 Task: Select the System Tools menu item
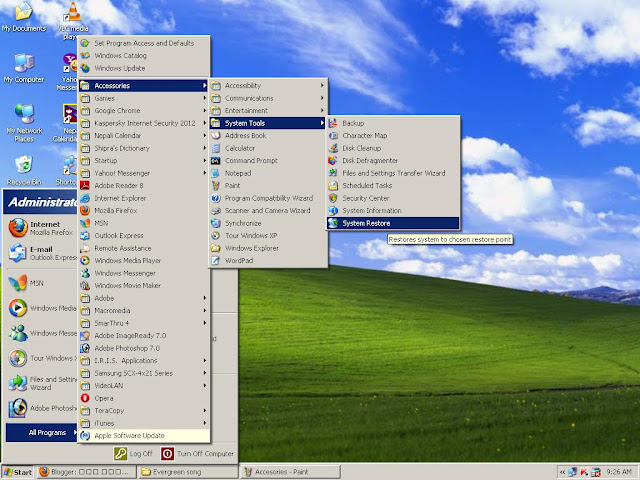[268, 123]
